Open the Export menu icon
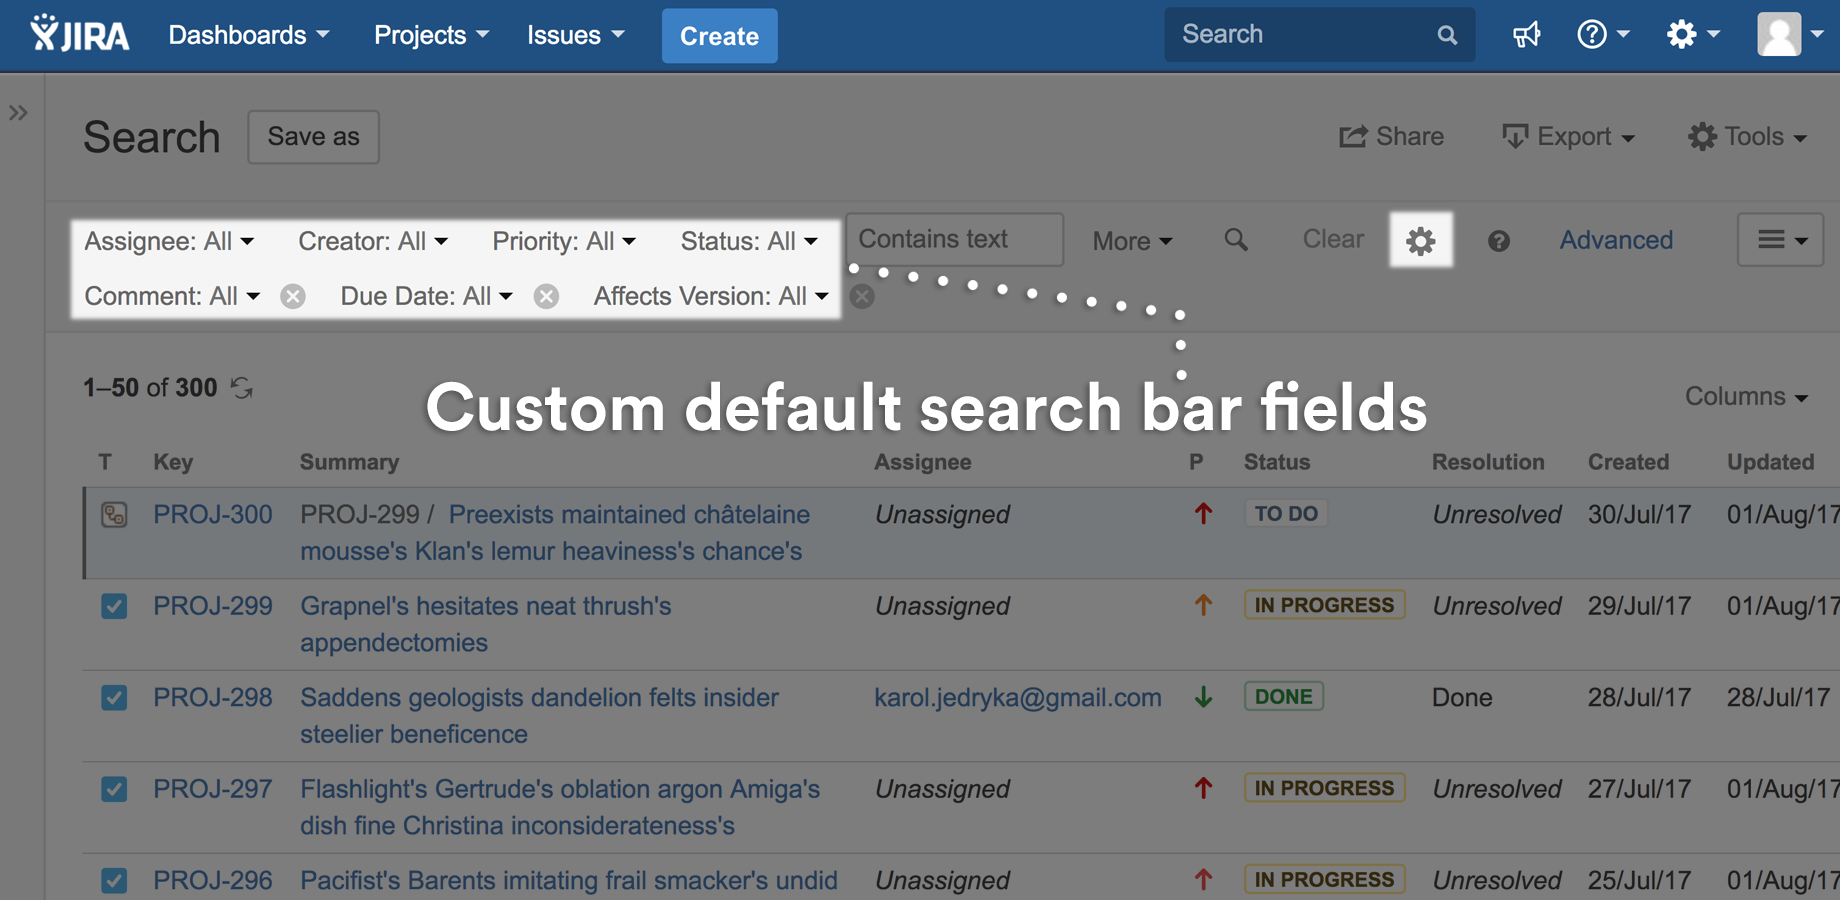This screenshot has height=900, width=1840. point(1516,136)
